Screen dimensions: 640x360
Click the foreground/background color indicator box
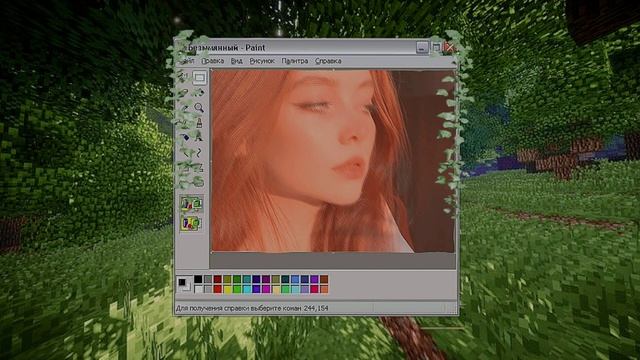pos(184,284)
